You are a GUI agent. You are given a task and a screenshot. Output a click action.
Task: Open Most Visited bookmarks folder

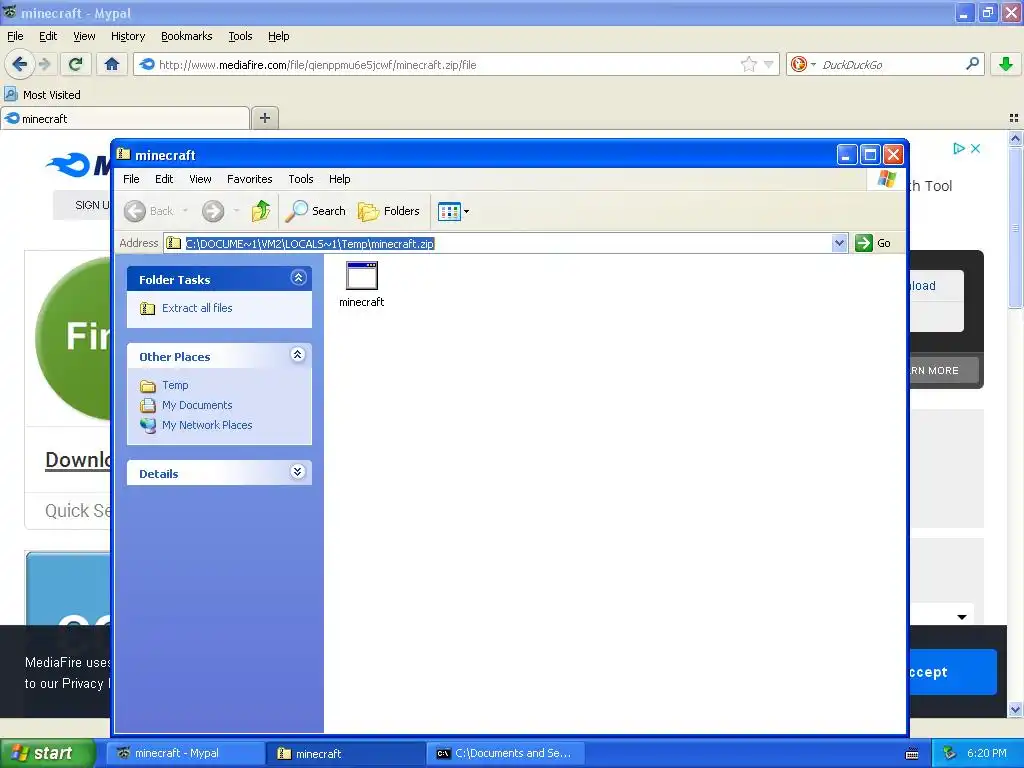pyautogui.click(x=43, y=95)
